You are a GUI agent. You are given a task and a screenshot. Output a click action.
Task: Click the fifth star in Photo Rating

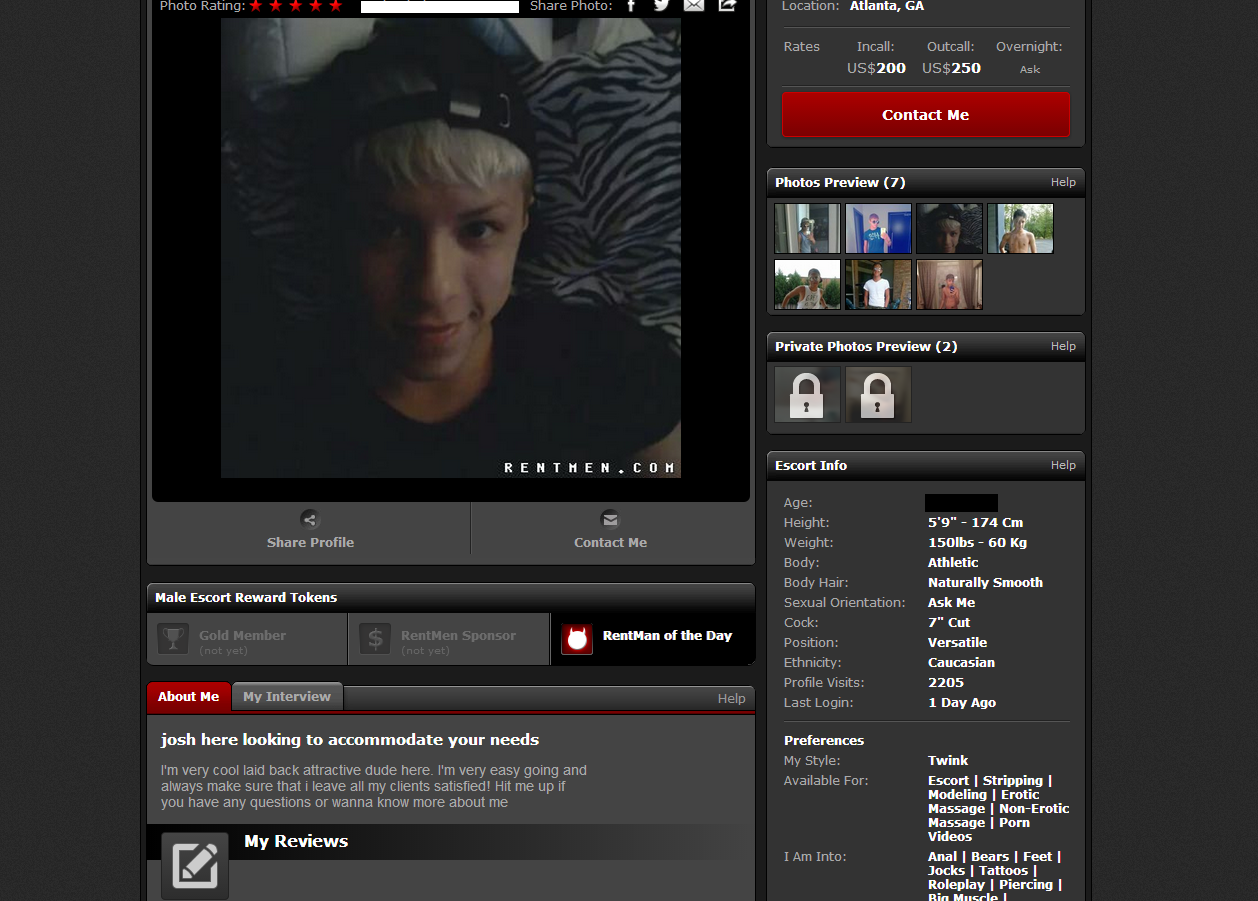click(335, 6)
